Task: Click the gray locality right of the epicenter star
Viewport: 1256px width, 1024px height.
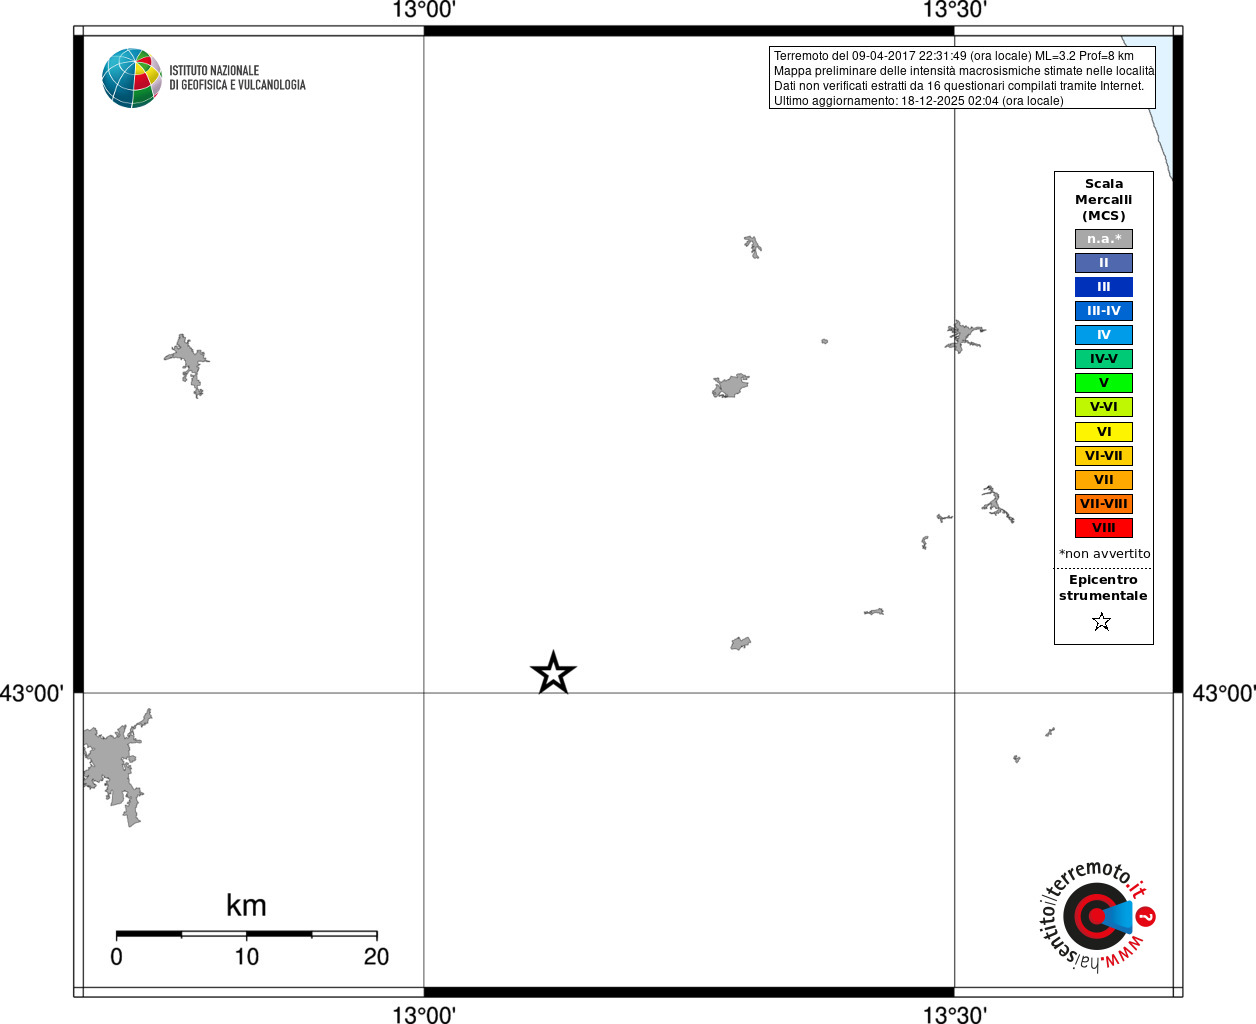Action: [740, 643]
